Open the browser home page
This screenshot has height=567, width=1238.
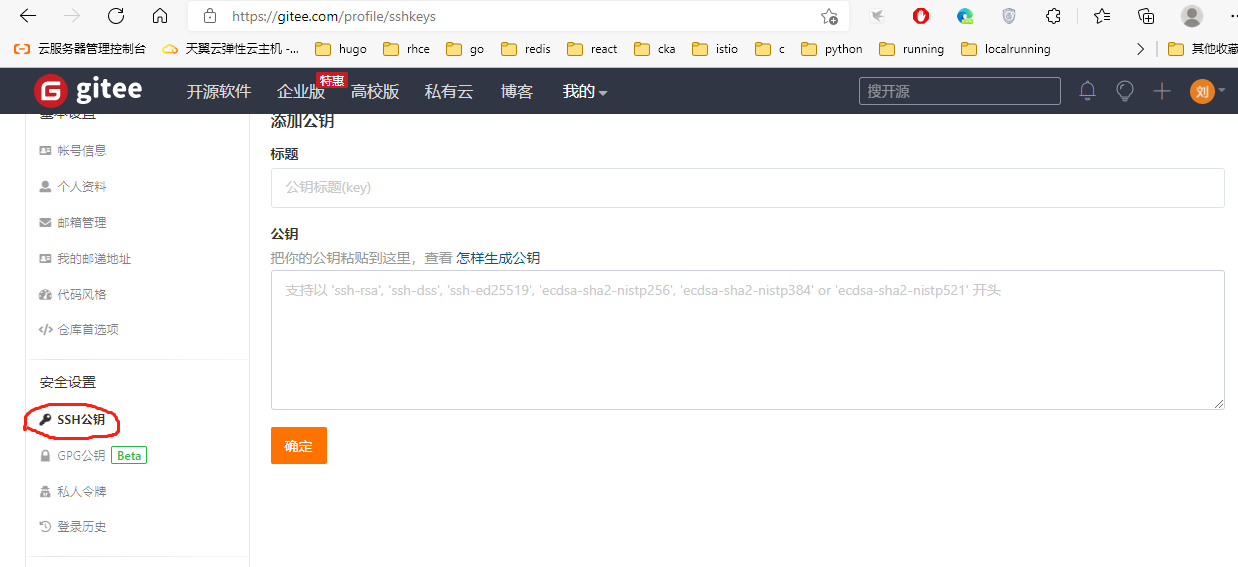[160, 16]
